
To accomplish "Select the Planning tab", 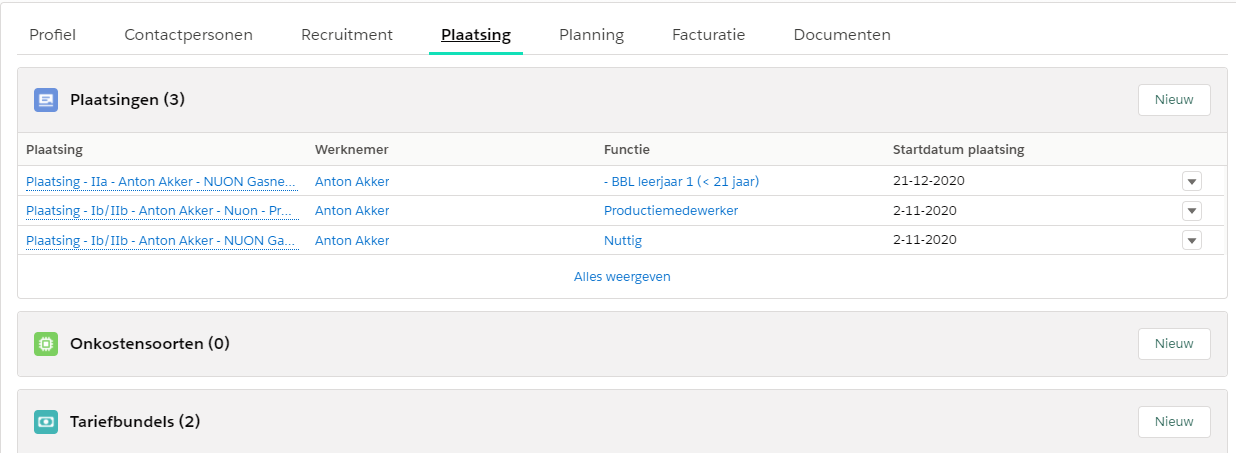I will pos(591,35).
